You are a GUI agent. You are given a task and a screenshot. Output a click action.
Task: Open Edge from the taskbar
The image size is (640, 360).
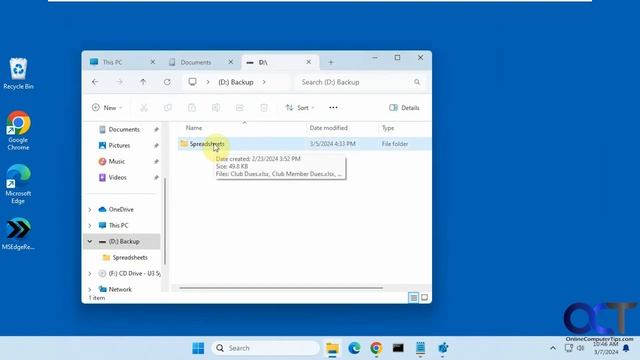[354, 348]
